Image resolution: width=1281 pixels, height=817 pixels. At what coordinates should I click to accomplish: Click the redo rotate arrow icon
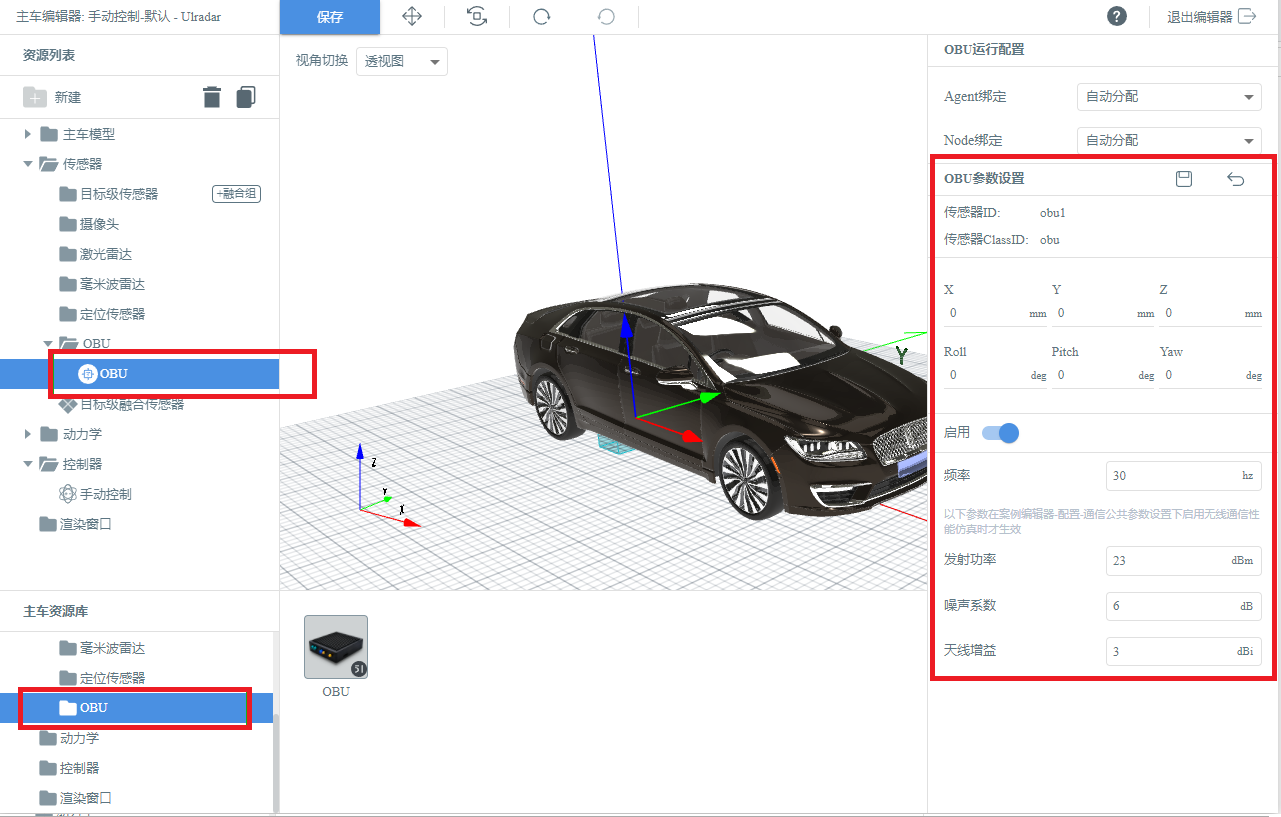[x=541, y=16]
